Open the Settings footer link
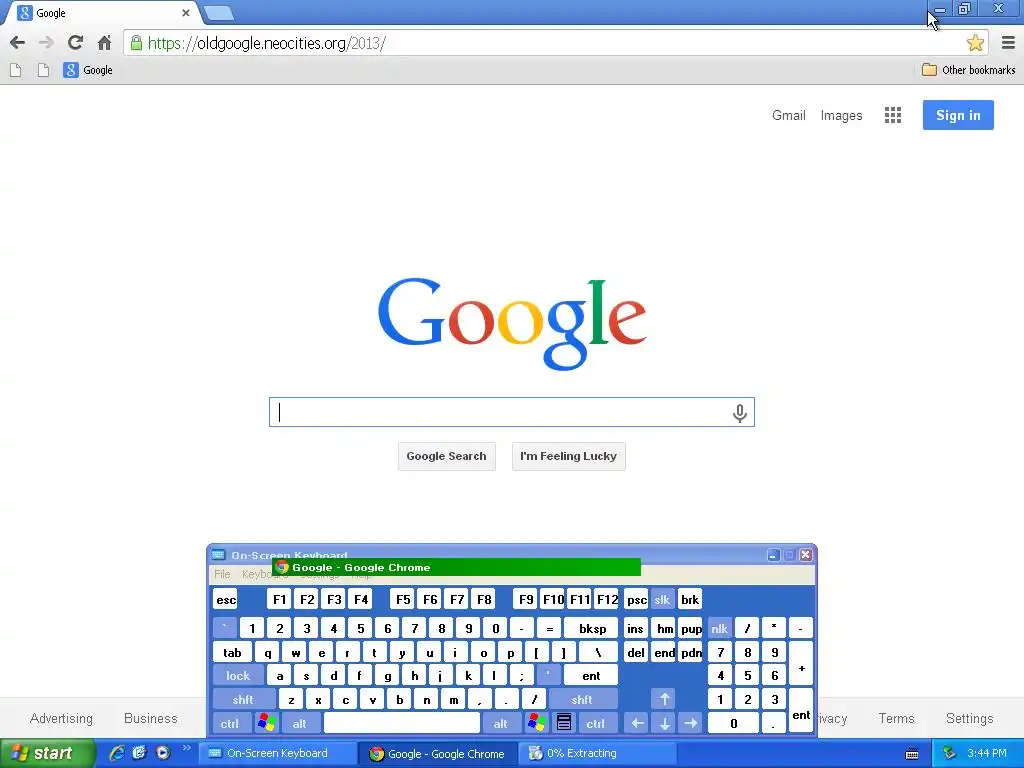The height and width of the screenshot is (768, 1024). [970, 718]
